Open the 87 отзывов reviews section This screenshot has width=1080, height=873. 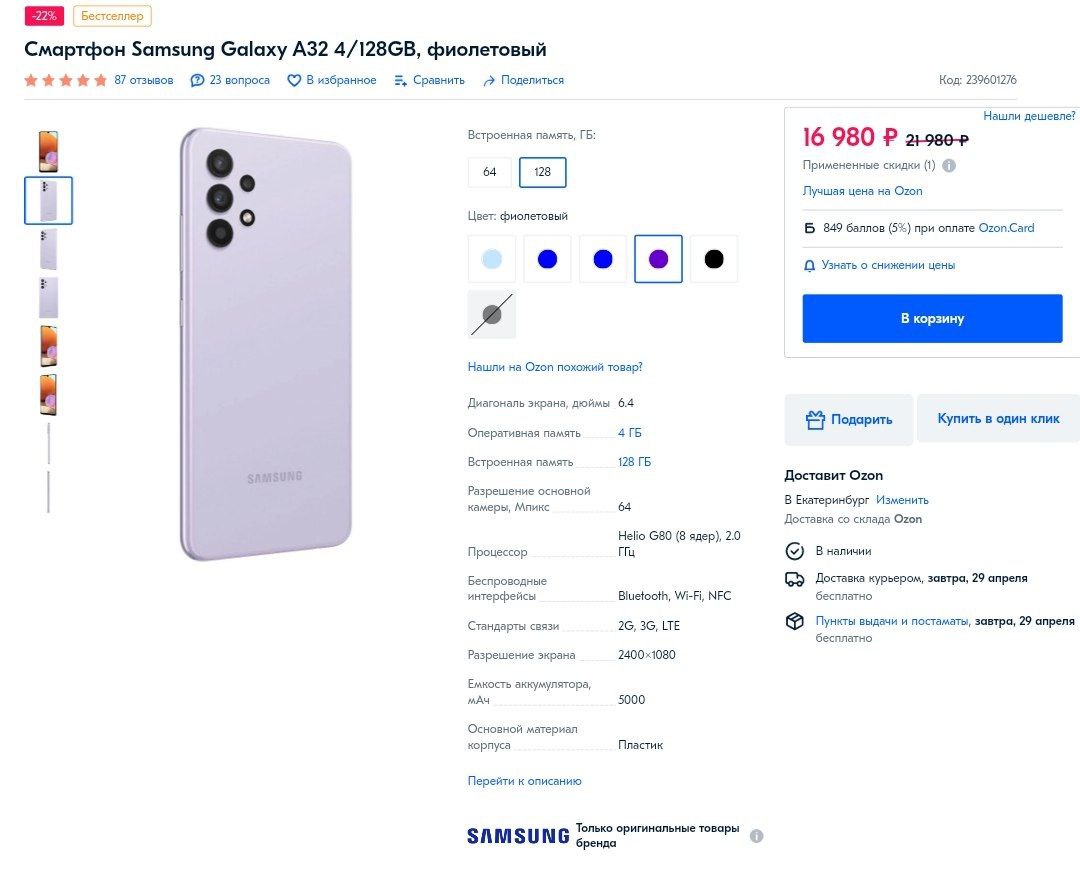coord(144,80)
